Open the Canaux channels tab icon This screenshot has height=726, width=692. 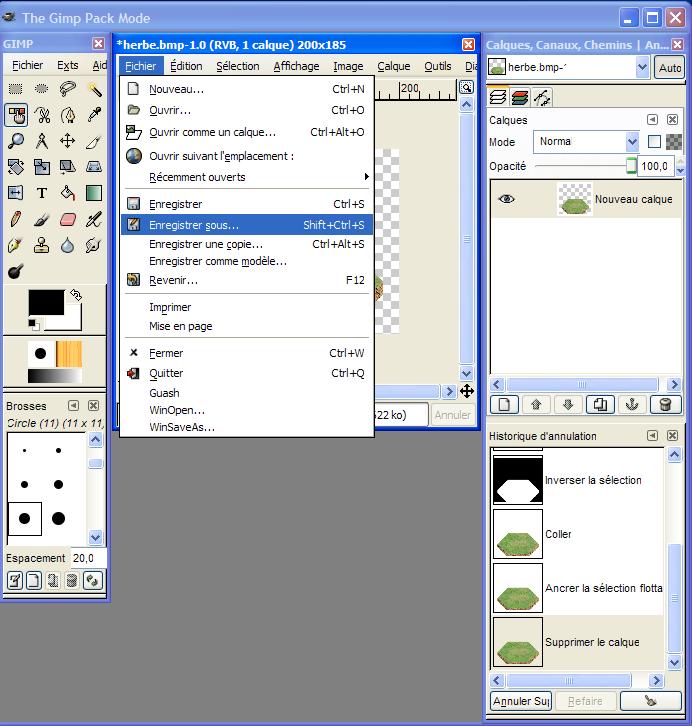[x=520, y=98]
